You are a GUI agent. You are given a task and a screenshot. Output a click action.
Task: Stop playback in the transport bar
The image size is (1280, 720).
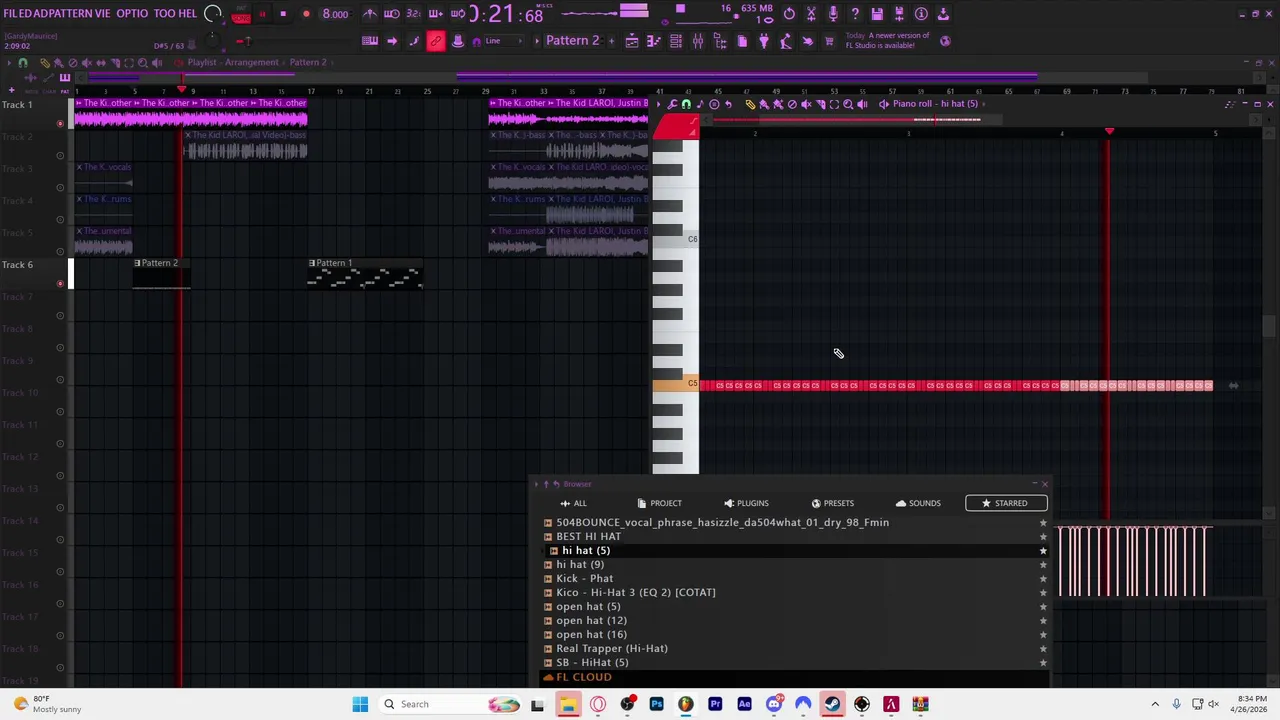[x=283, y=14]
